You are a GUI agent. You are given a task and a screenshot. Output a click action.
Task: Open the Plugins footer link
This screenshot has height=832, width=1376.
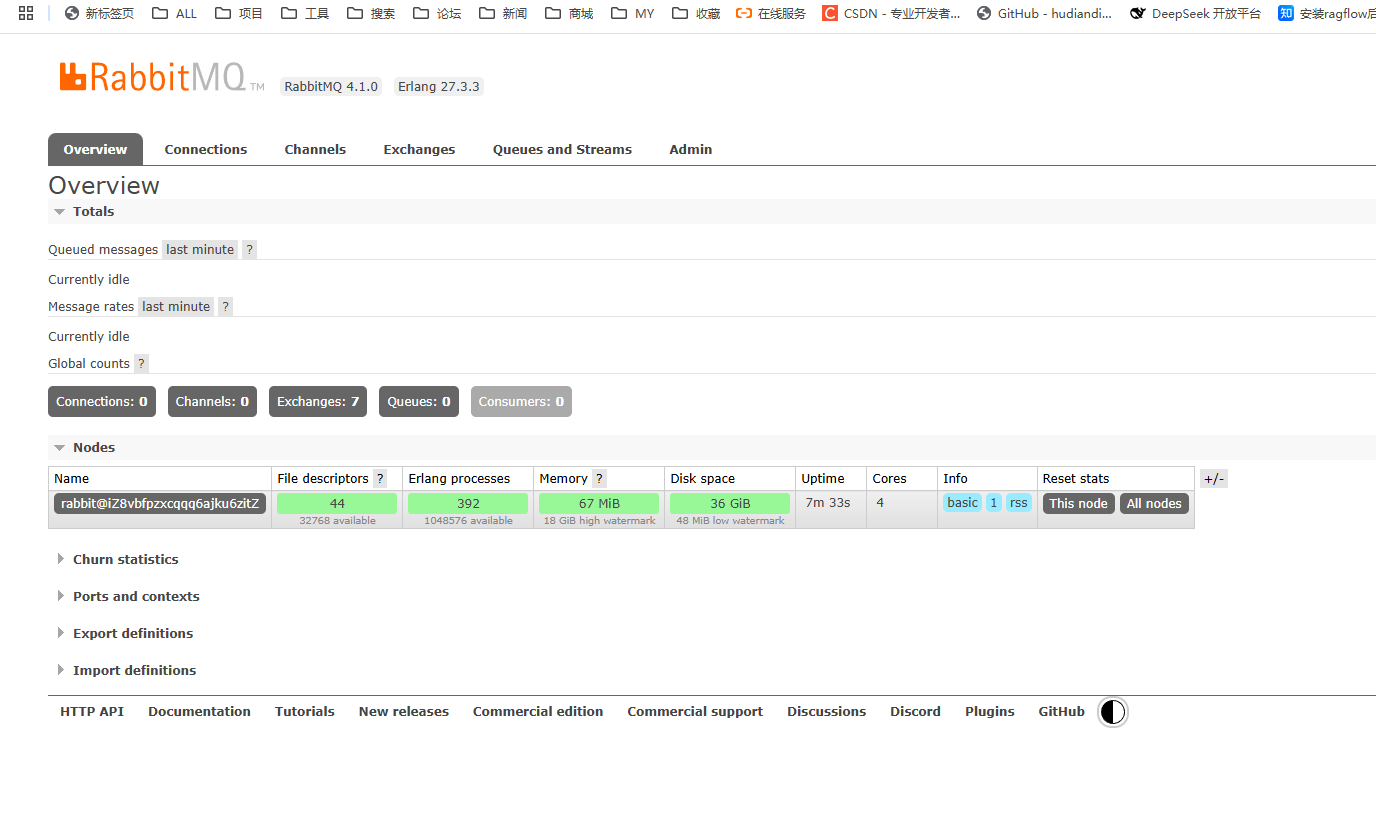pyautogui.click(x=990, y=712)
